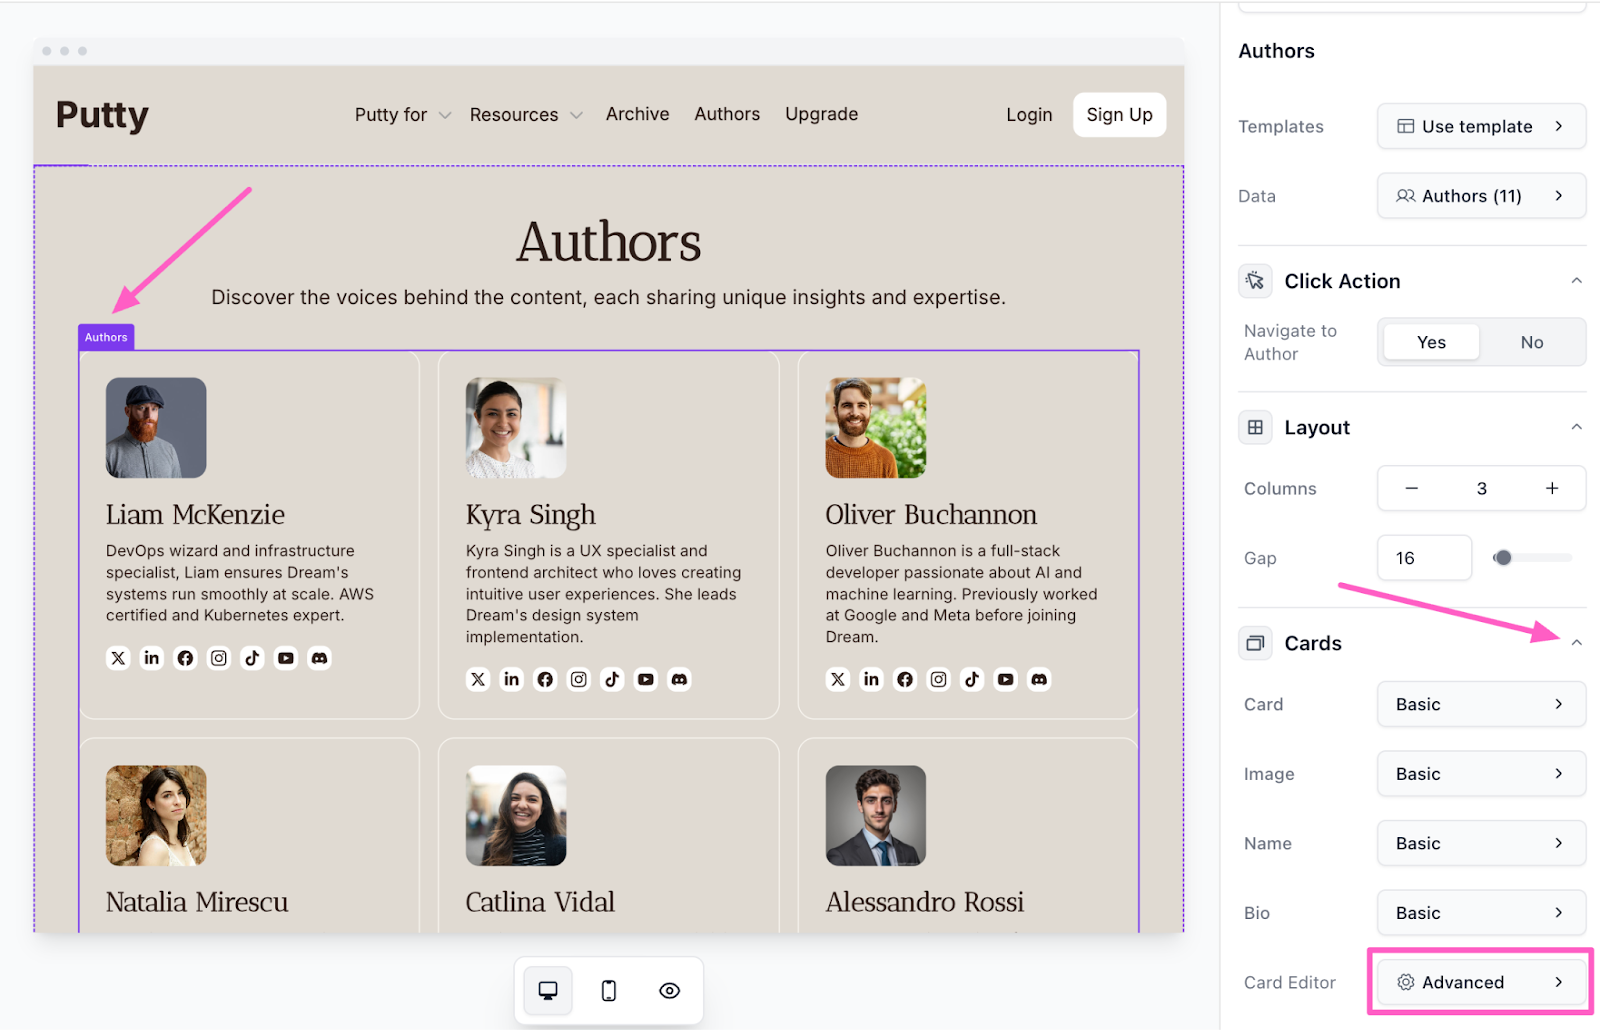Click Oliver Buchannon's Instagram icon
The width and height of the screenshot is (1600, 1030).
click(938, 680)
